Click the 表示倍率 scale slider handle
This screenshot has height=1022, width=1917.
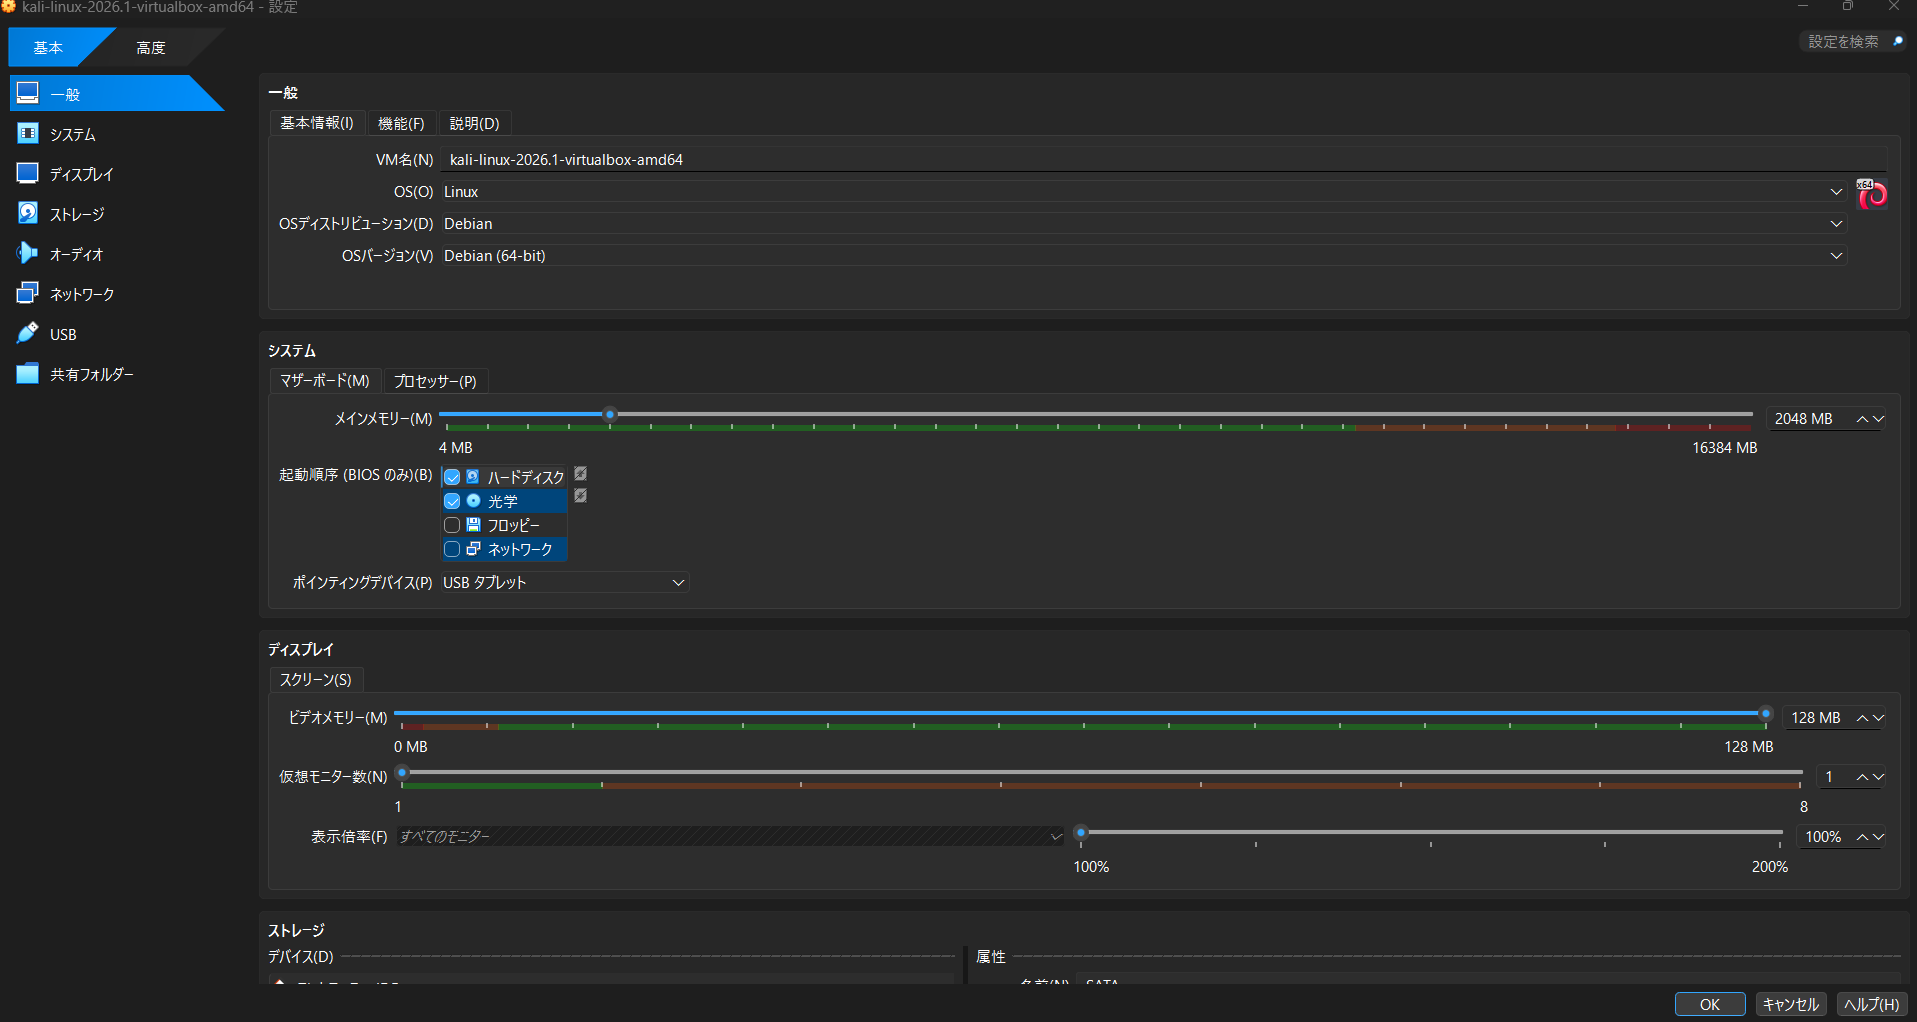[x=1081, y=832]
